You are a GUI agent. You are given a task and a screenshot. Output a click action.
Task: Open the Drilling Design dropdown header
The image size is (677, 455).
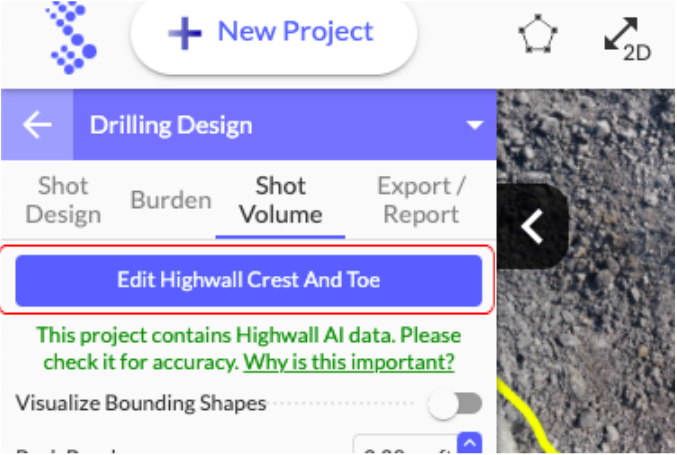pos(285,125)
